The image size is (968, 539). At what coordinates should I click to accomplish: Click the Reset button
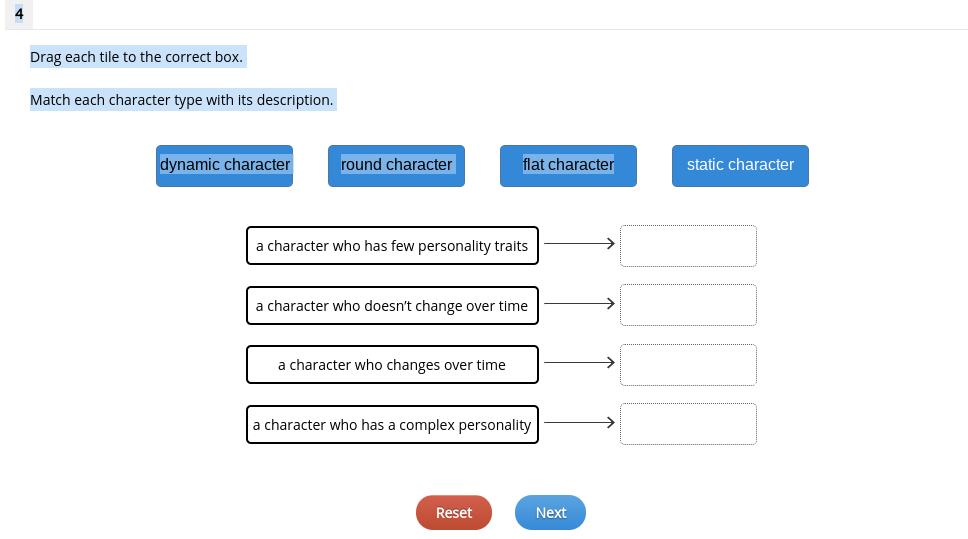pos(454,512)
